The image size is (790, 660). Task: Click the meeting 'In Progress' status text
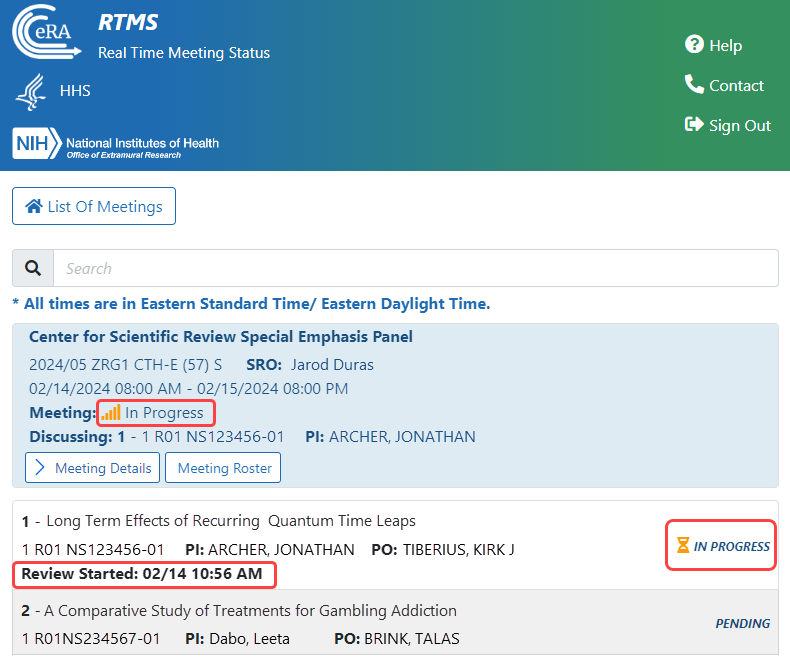(164, 413)
